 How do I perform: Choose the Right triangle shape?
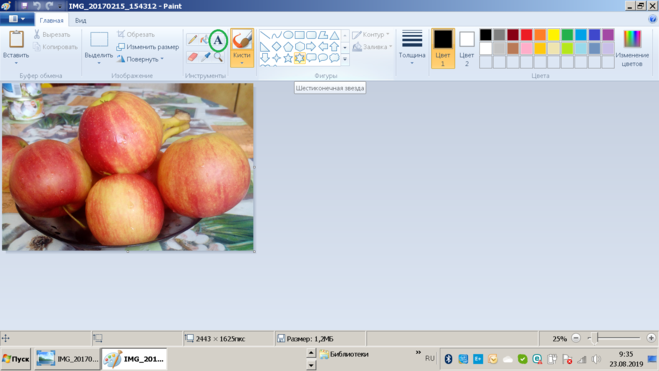[x=265, y=47]
